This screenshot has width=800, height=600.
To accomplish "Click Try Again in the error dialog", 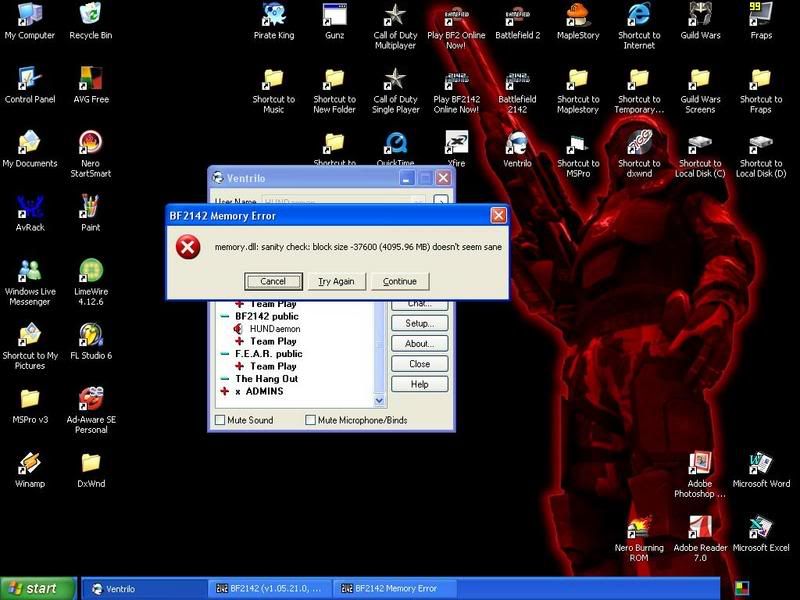I will tap(336, 281).
